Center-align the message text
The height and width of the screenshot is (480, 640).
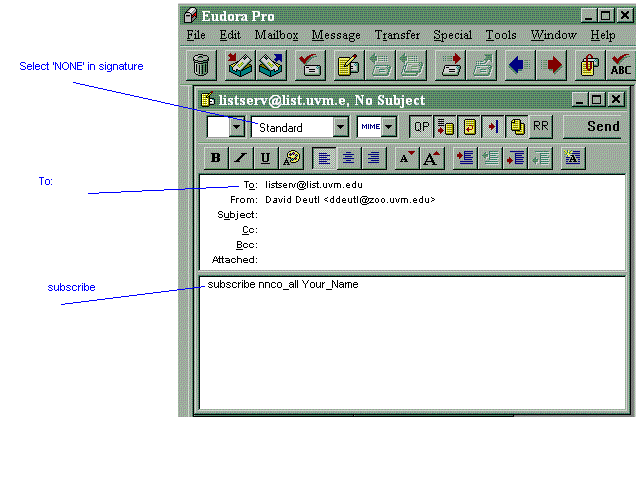click(348, 158)
